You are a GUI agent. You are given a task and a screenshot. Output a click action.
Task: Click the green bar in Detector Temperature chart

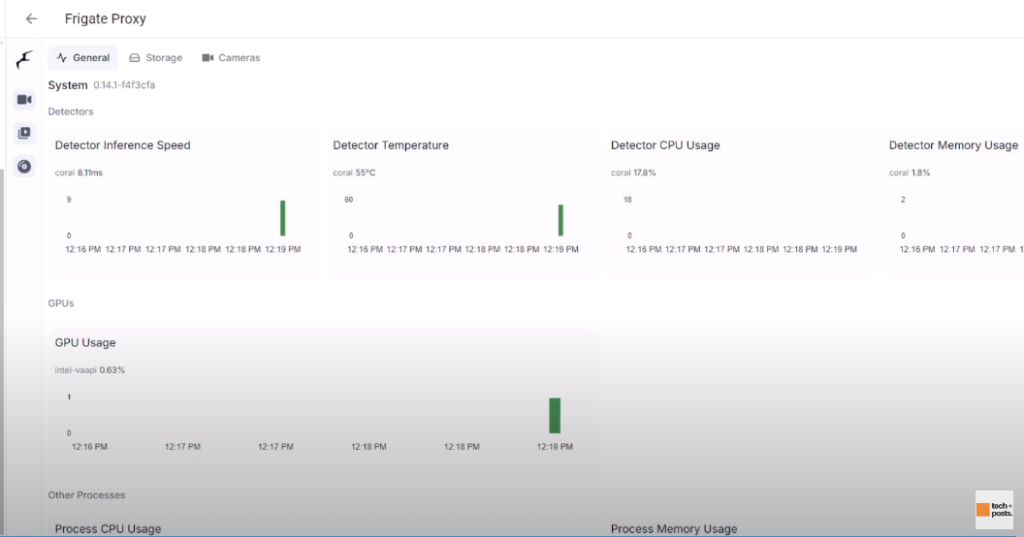560,220
